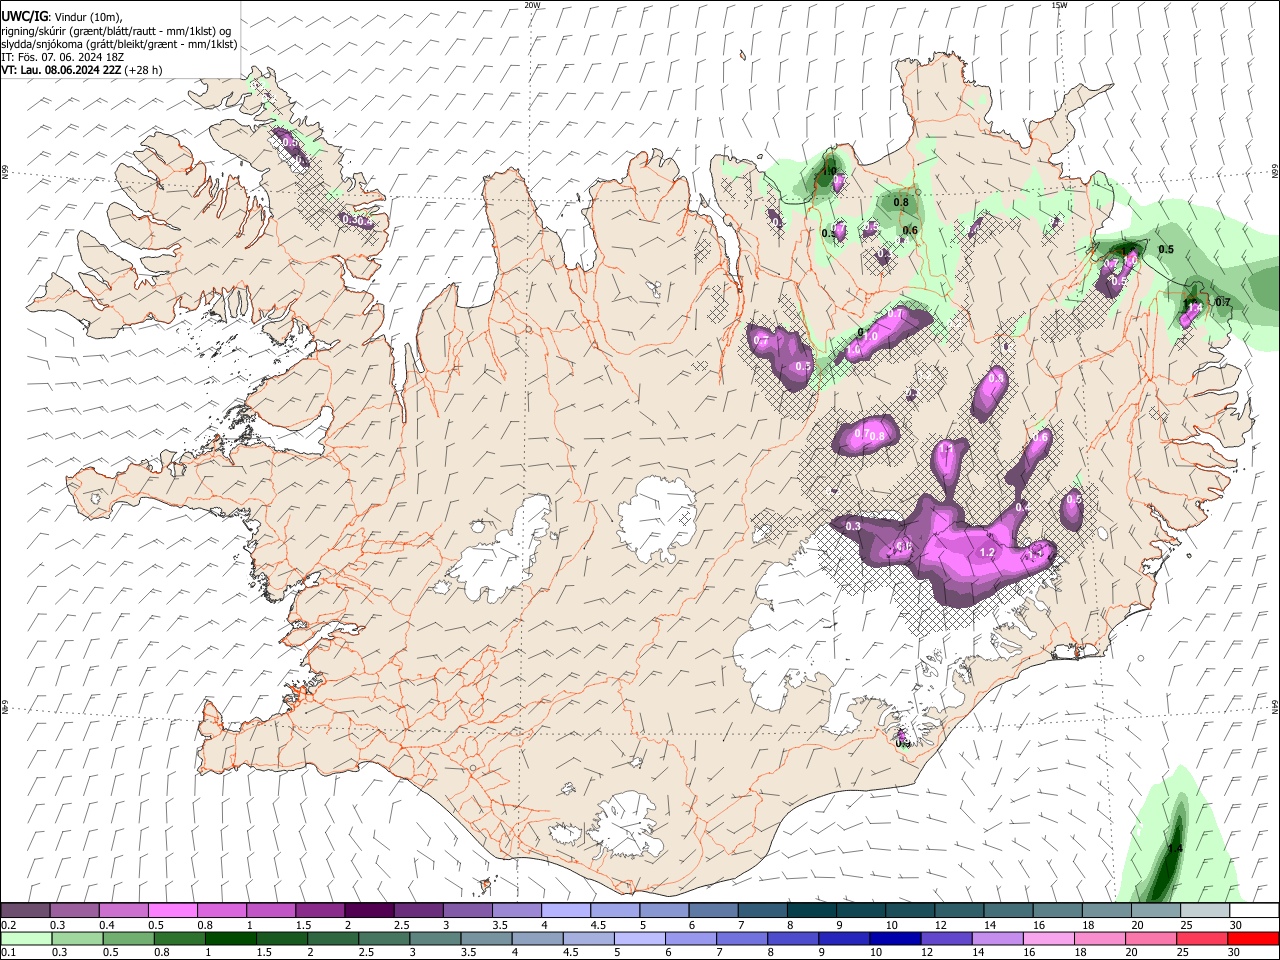Pick the palest green 0.1–0.3 rain legend swatch
This screenshot has width=1280, height=960.
tap(27, 938)
